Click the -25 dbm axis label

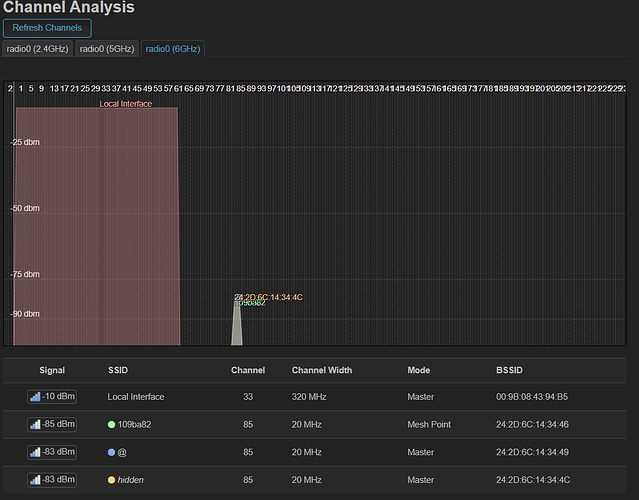pyautogui.click(x=25, y=142)
